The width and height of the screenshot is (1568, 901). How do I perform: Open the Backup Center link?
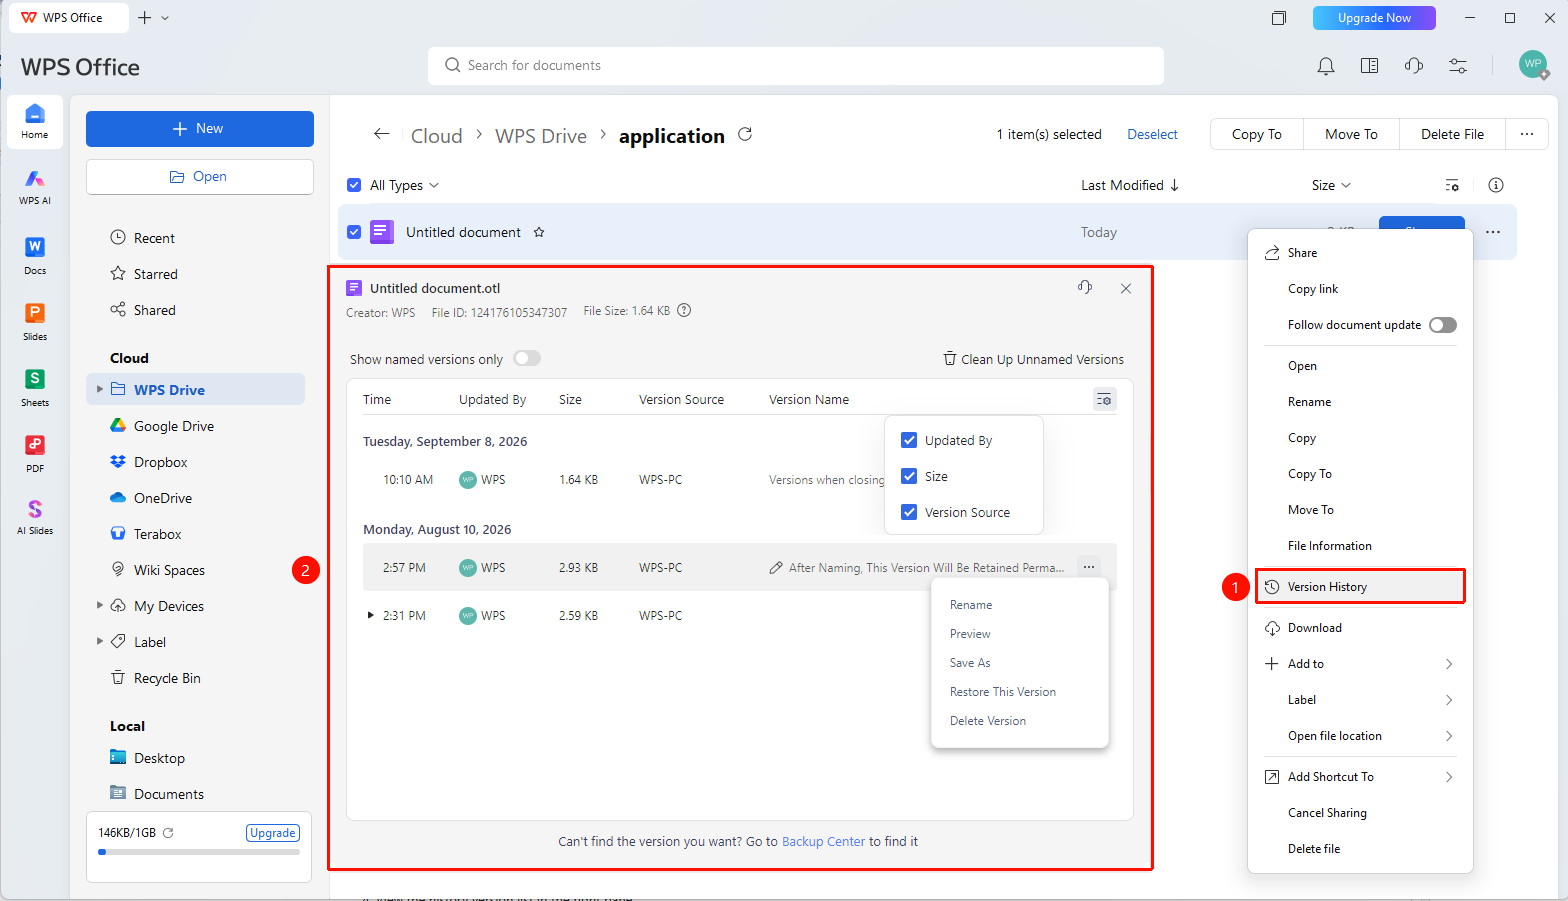[823, 842]
